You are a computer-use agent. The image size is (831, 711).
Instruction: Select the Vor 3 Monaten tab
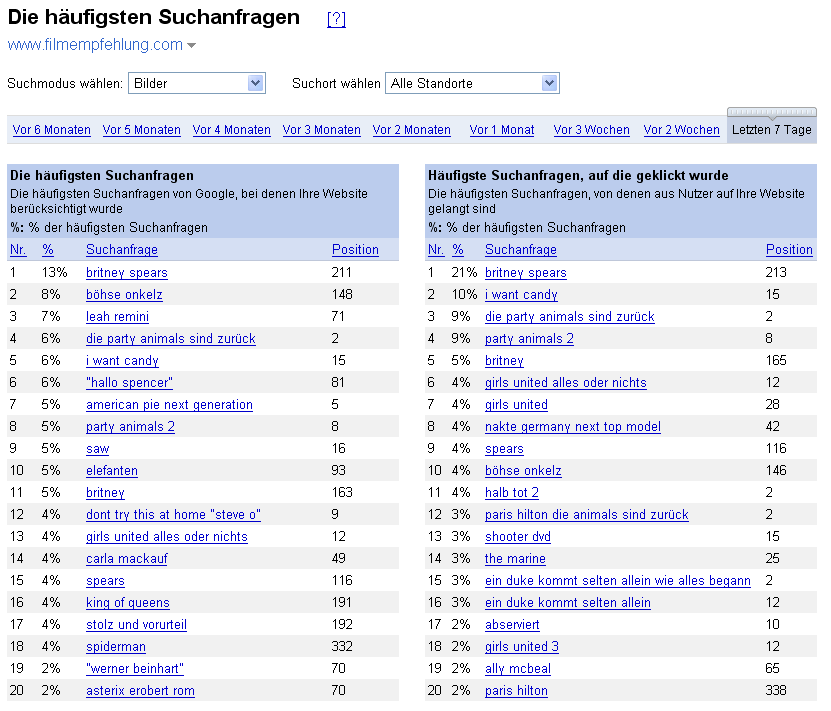point(321,130)
